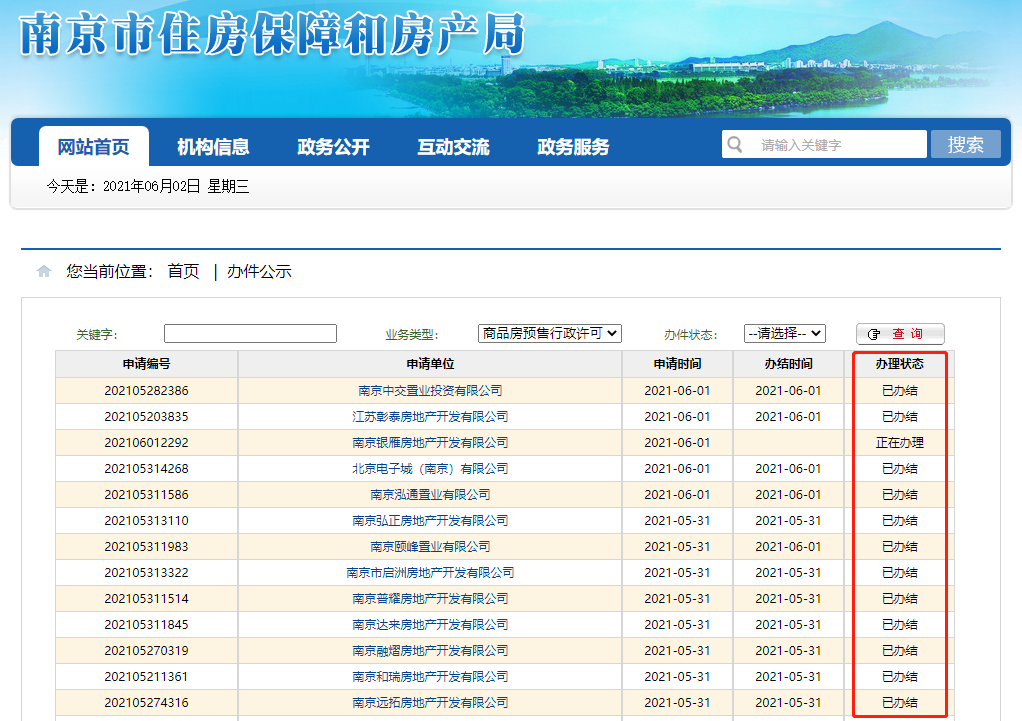Expand the 办件状态 dropdown
Viewport: 1022px width, 721px height.
coord(784,333)
